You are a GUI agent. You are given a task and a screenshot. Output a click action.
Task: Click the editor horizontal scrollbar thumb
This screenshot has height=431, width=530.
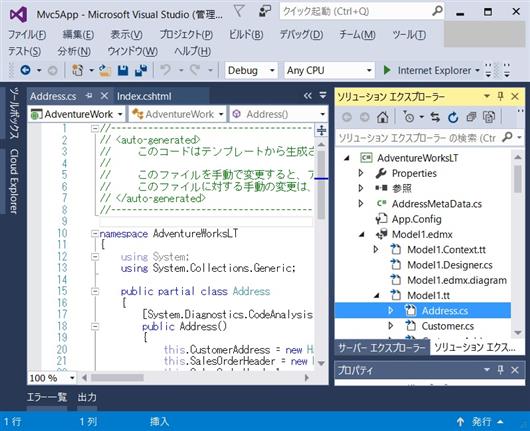(x=117, y=378)
